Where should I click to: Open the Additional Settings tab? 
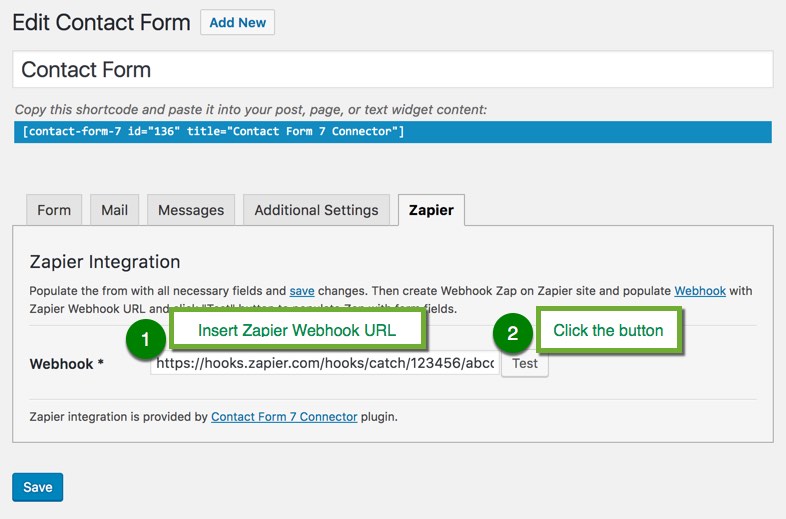[x=316, y=210]
